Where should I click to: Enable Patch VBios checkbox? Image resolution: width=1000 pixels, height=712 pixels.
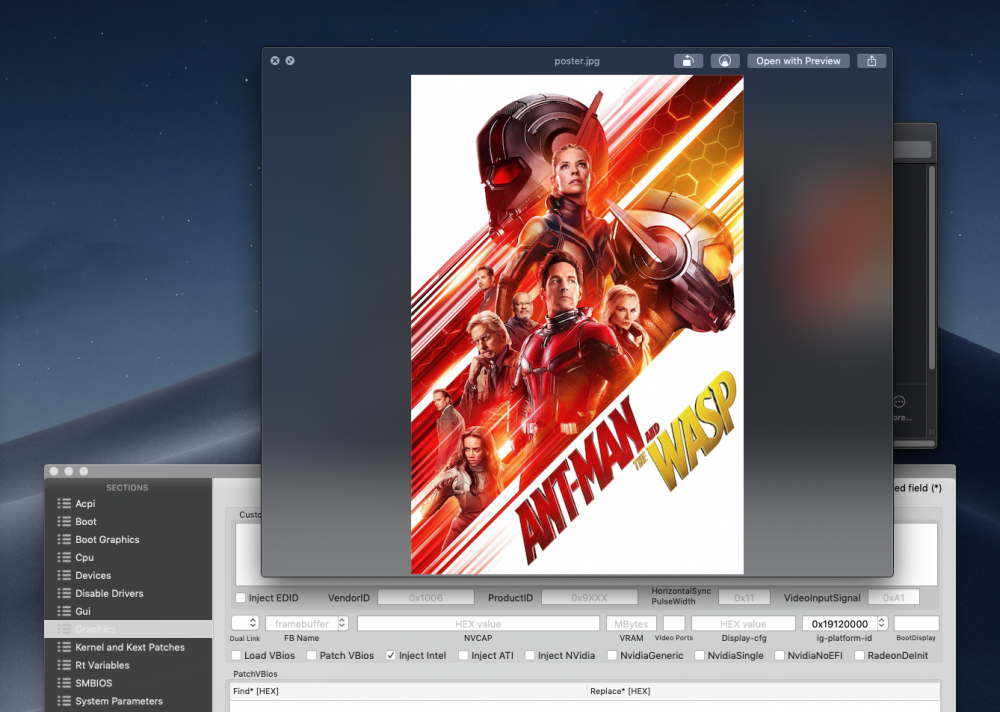(312, 655)
